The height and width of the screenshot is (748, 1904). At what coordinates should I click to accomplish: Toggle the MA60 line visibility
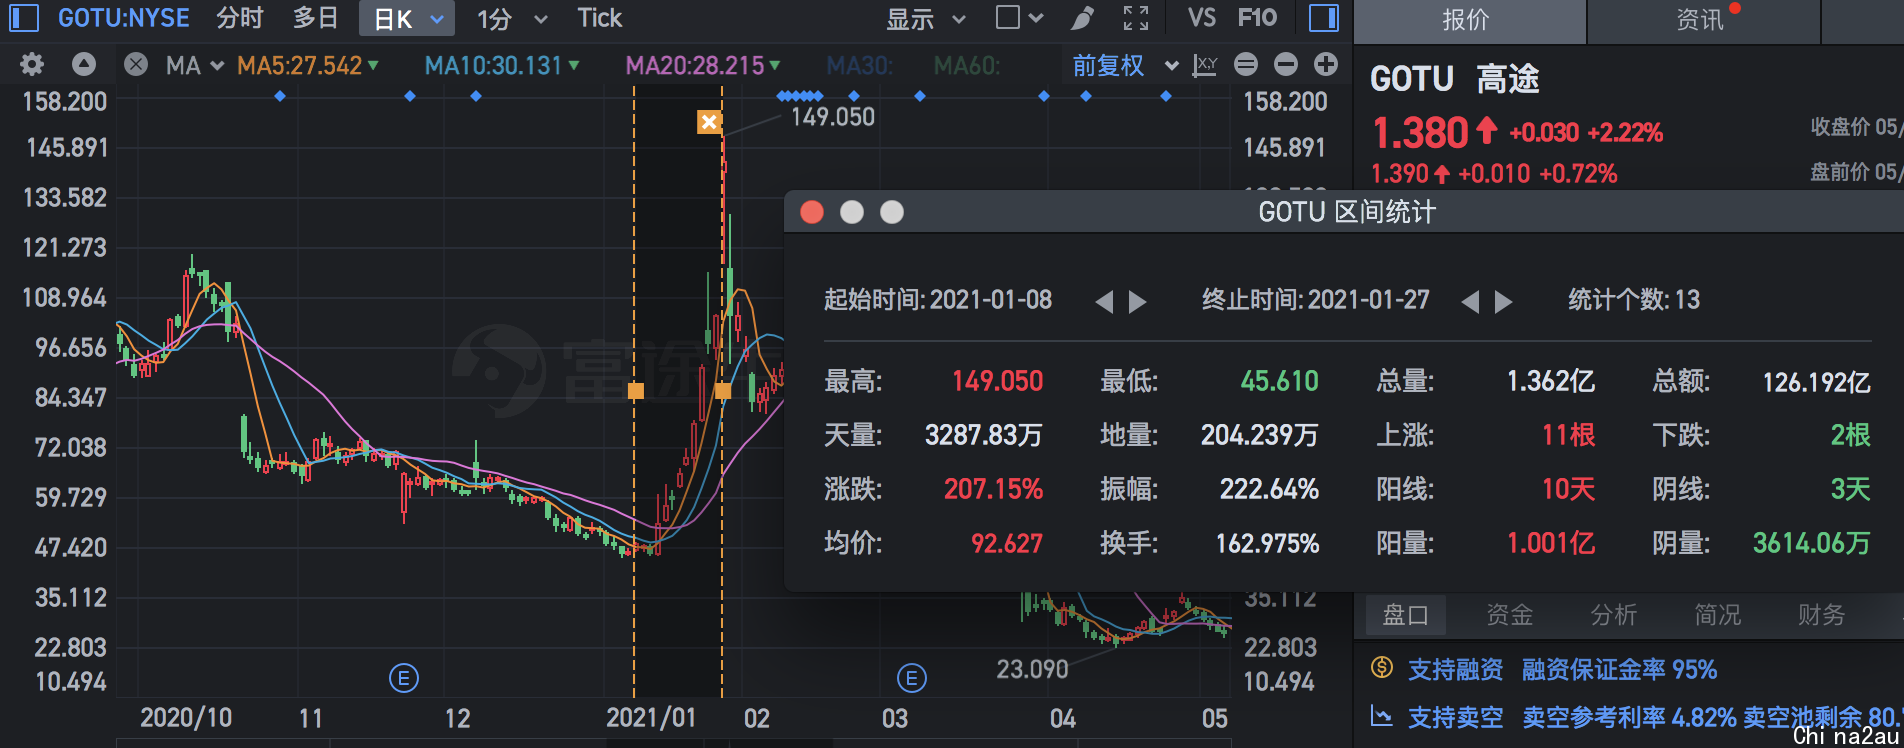[x=966, y=66]
